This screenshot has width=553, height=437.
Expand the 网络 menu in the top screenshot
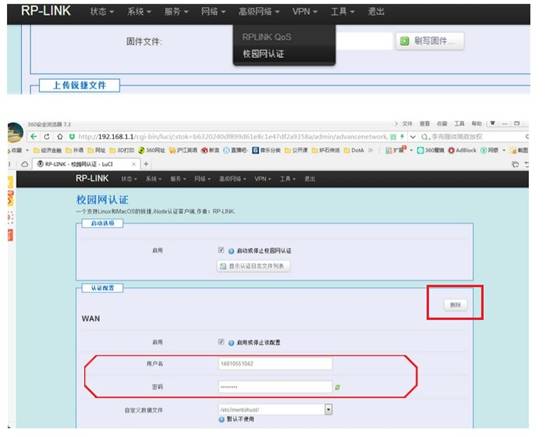(213, 12)
